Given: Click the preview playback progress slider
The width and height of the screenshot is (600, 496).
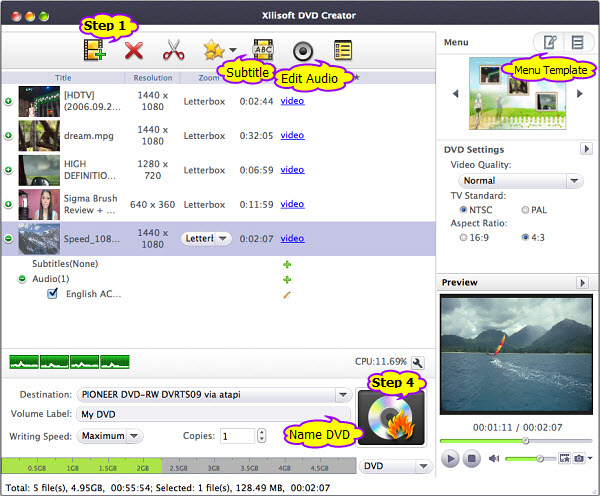Looking at the screenshot, I should (x=516, y=441).
